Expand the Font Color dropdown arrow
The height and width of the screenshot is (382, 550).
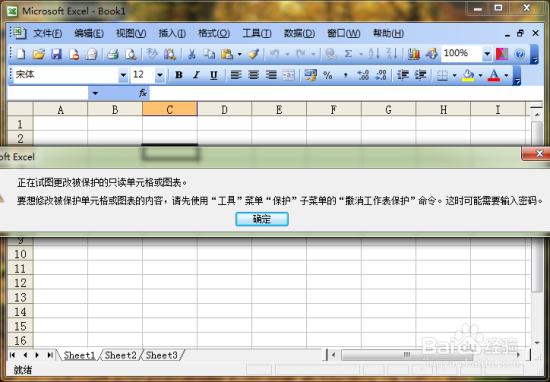506,75
